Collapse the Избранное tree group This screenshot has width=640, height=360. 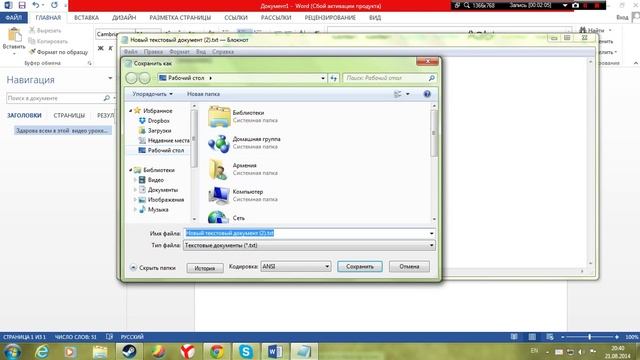point(131,111)
